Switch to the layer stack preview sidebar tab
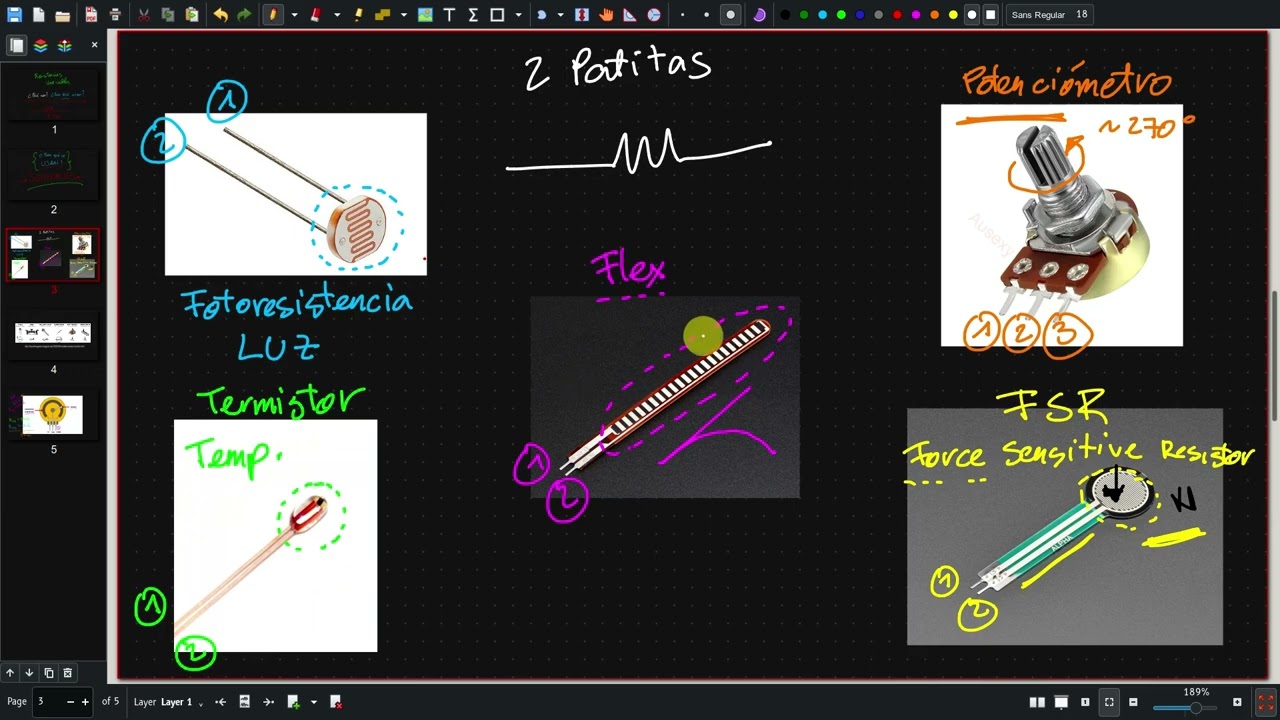This screenshot has width=1280, height=720. (x=65, y=45)
